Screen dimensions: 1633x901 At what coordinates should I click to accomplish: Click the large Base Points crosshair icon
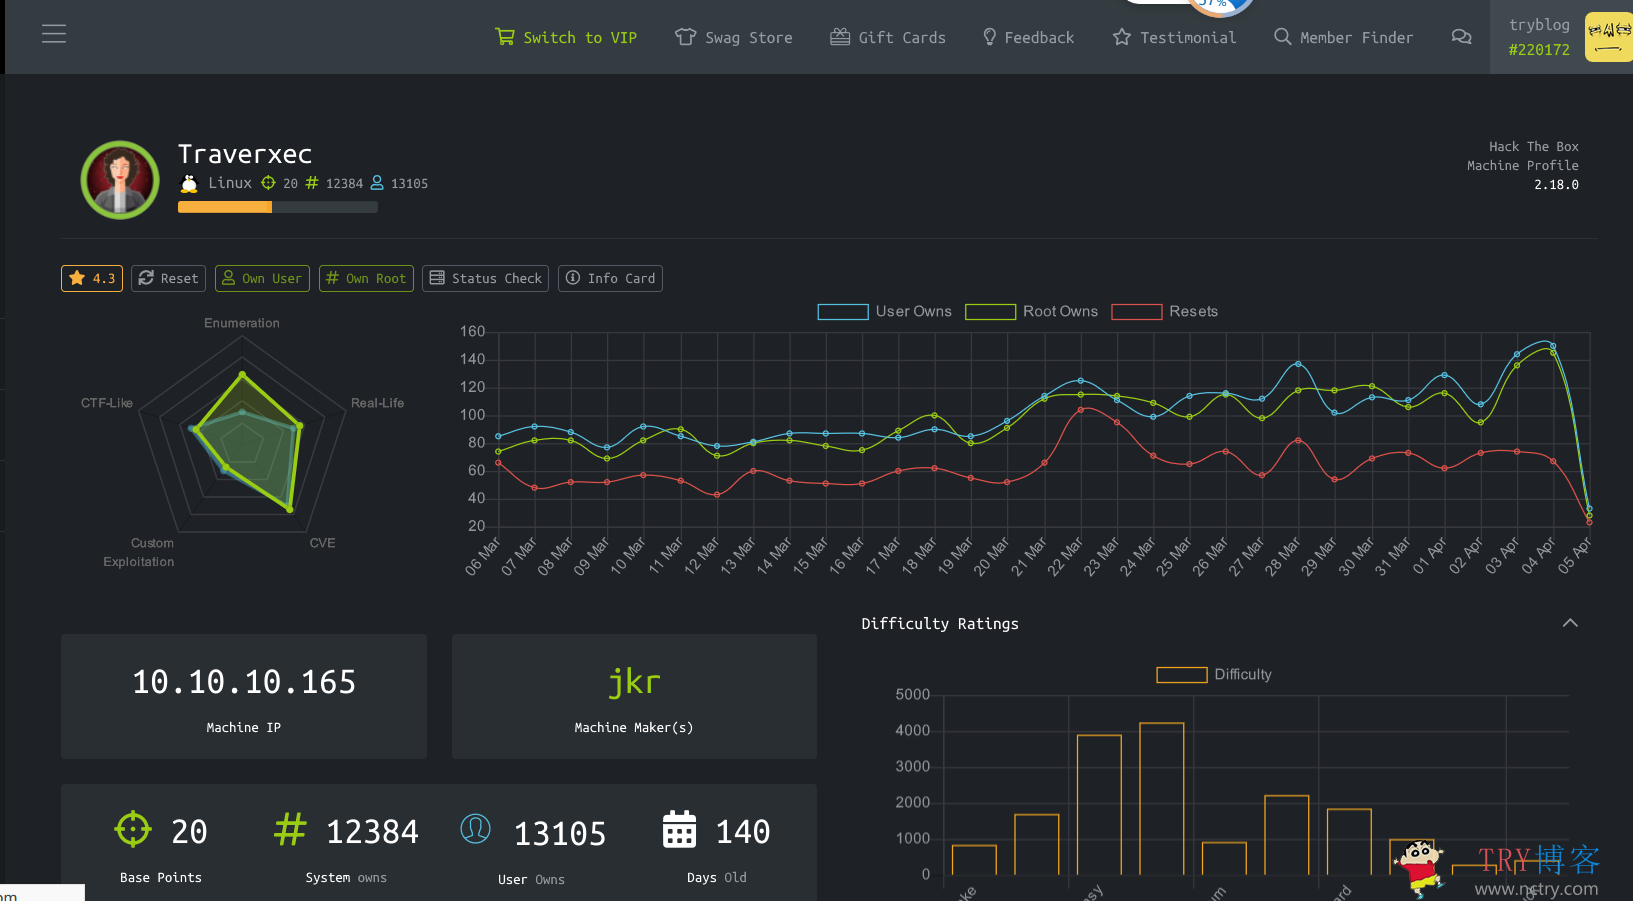coord(133,829)
